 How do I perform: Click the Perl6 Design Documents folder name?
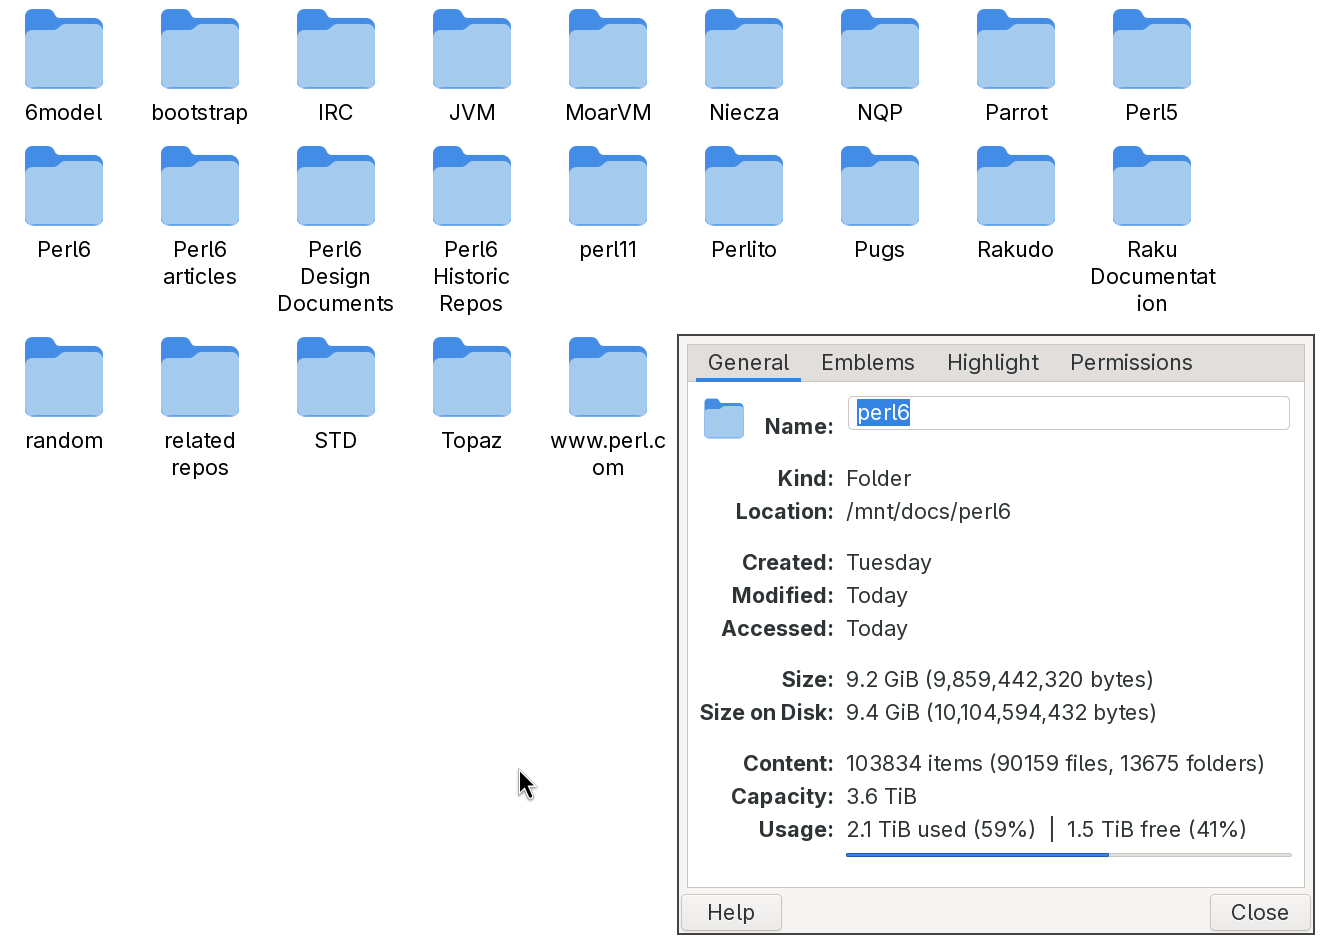[336, 277]
